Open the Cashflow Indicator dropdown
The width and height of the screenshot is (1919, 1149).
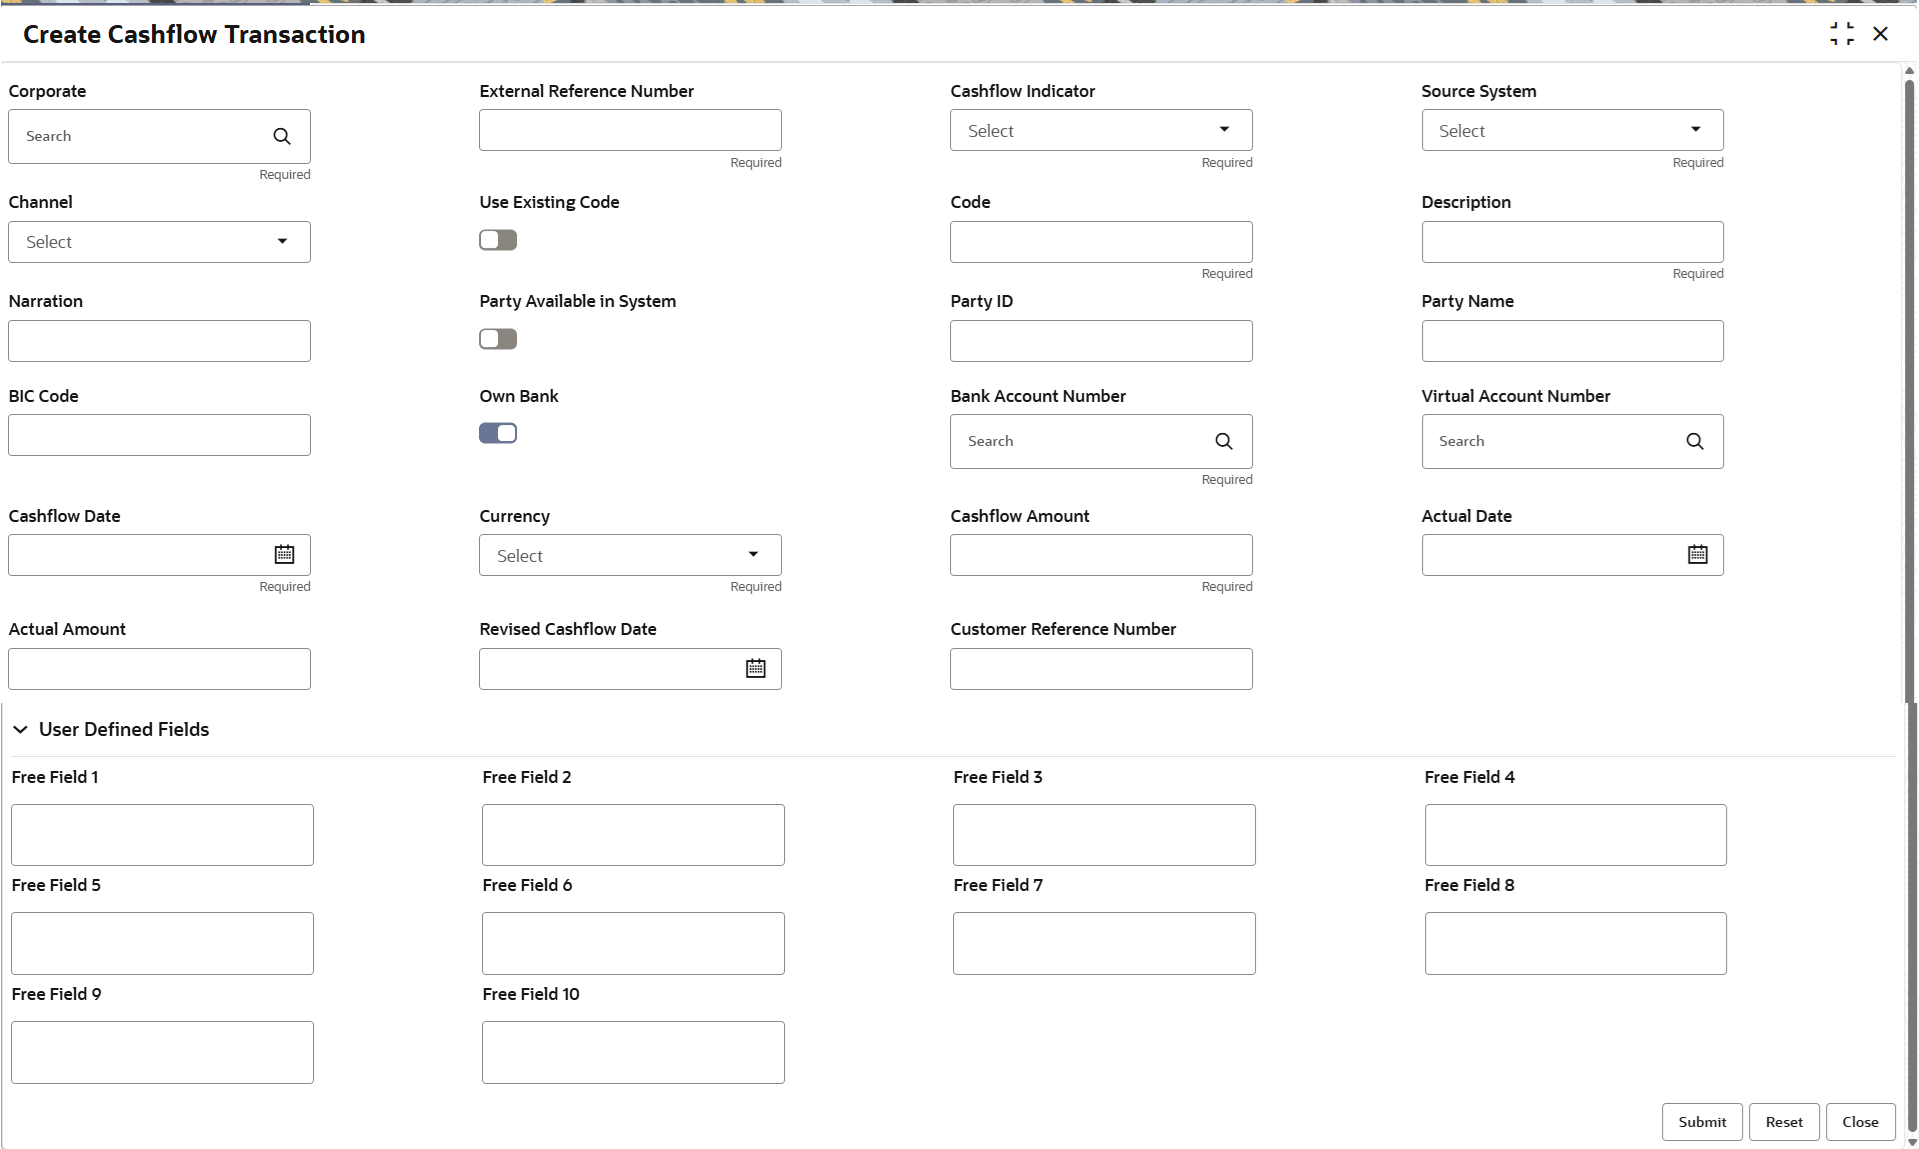tap(1100, 131)
